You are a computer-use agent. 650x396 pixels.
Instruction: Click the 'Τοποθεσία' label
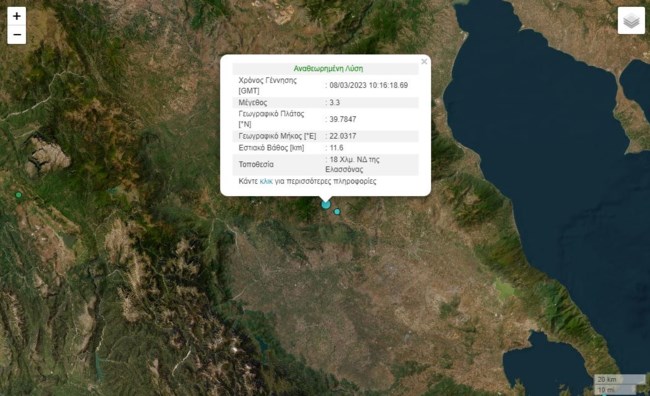256,165
